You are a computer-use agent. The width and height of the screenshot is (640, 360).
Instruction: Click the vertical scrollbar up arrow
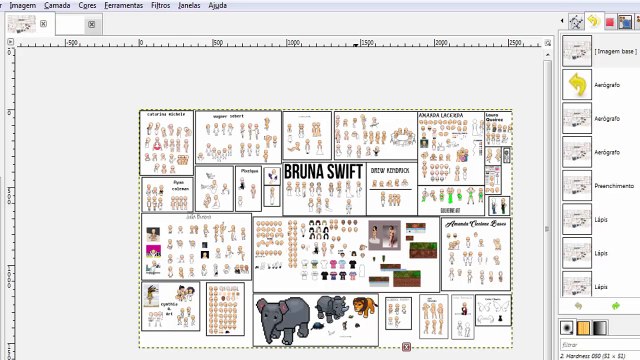point(548,55)
